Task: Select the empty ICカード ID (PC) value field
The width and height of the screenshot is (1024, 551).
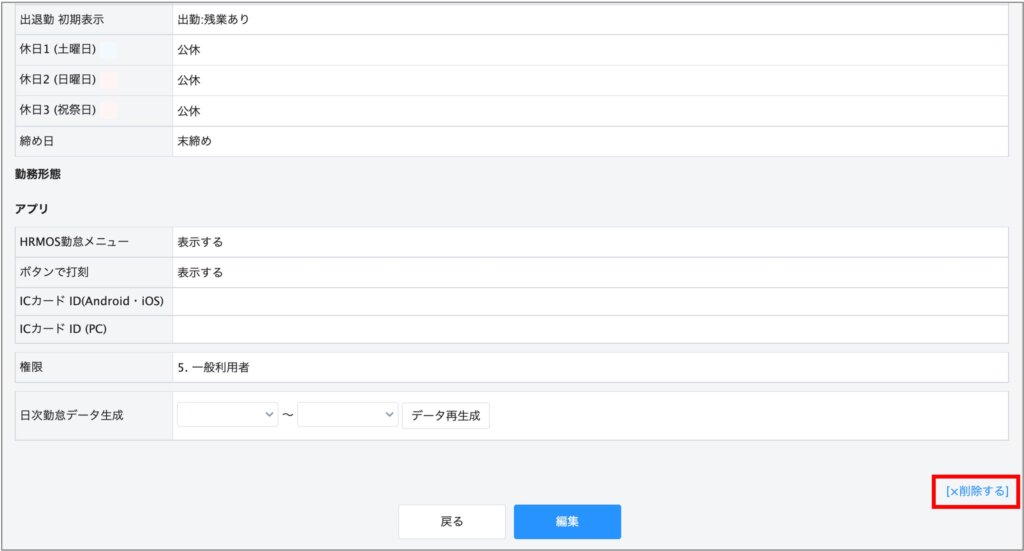Action: 589,329
